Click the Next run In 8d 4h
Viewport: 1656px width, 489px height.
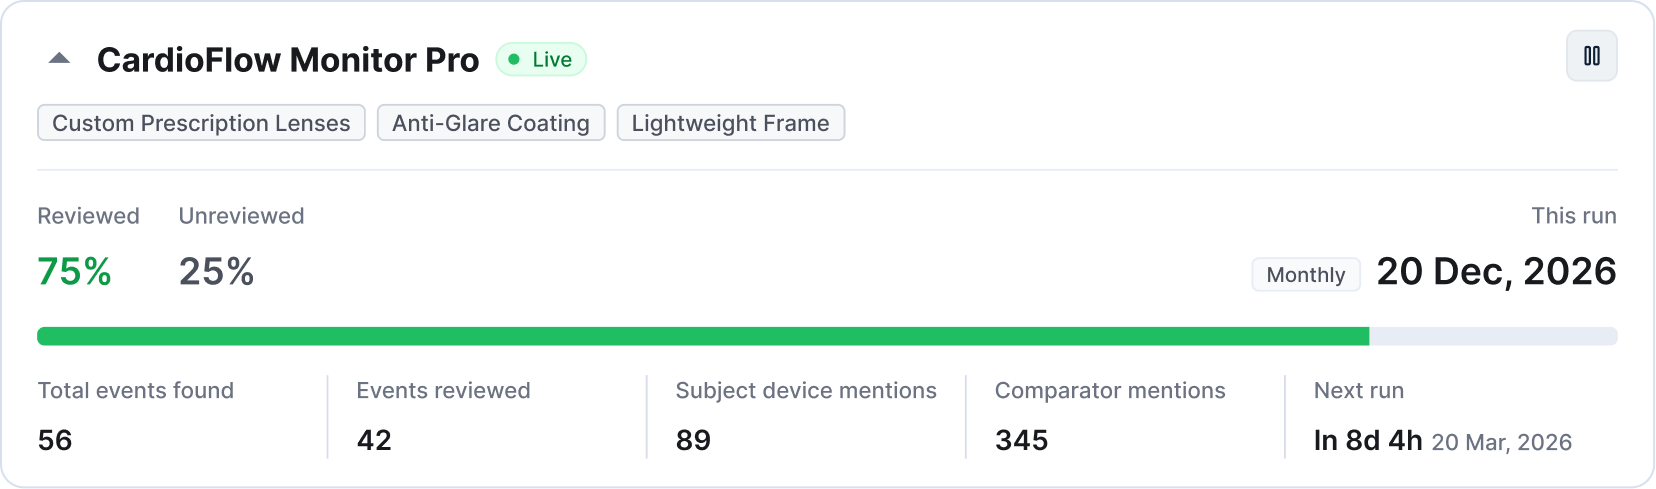(x=1367, y=440)
